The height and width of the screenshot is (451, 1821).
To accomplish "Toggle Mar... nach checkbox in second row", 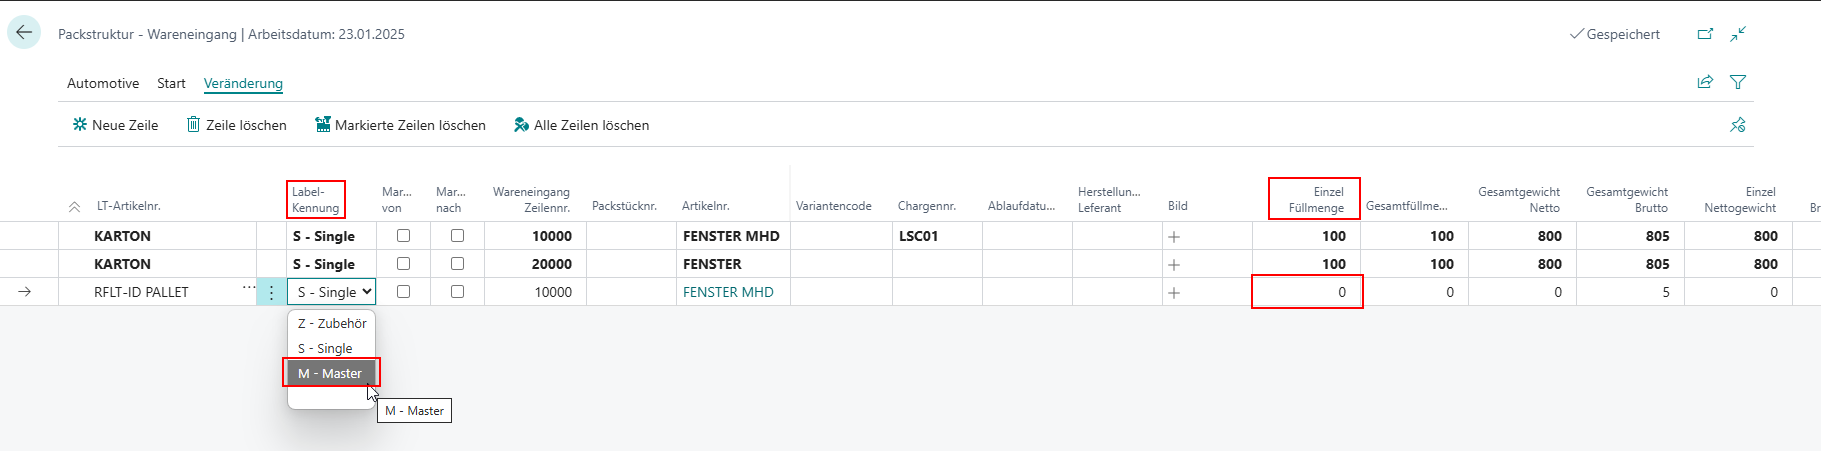I will [x=457, y=264].
